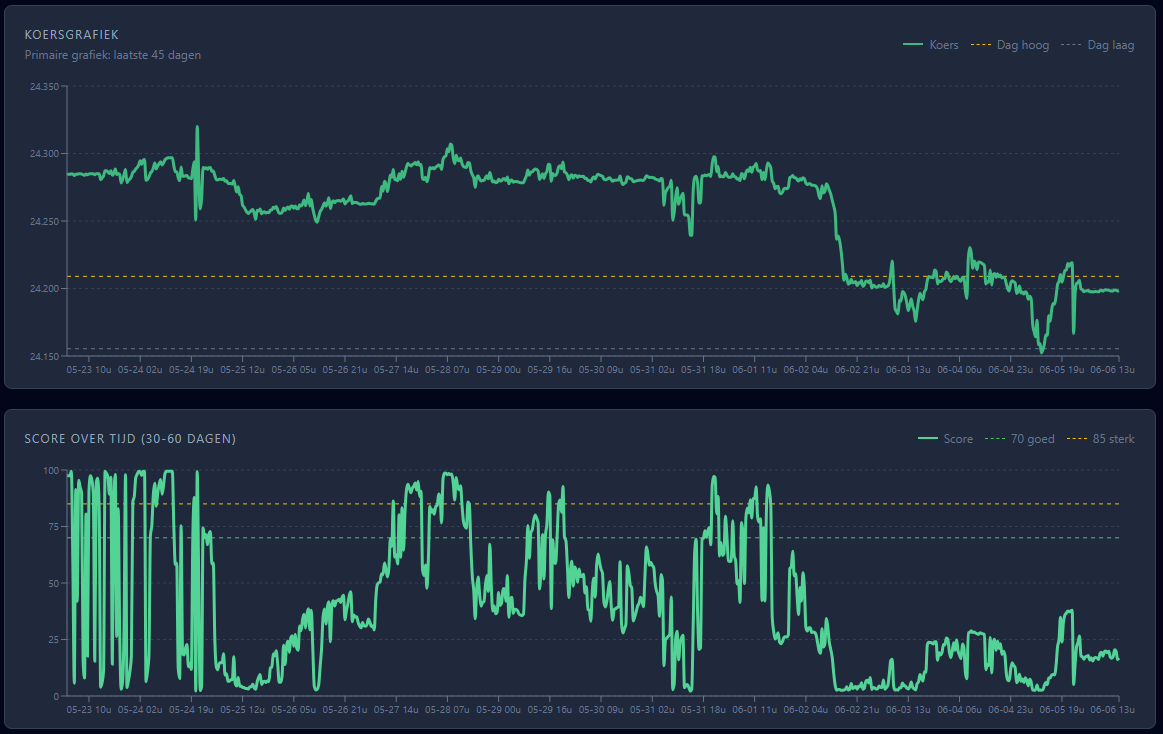1163x734 pixels.
Task: Select the '05-29 16u' tick in the price chart
Action: (550, 369)
